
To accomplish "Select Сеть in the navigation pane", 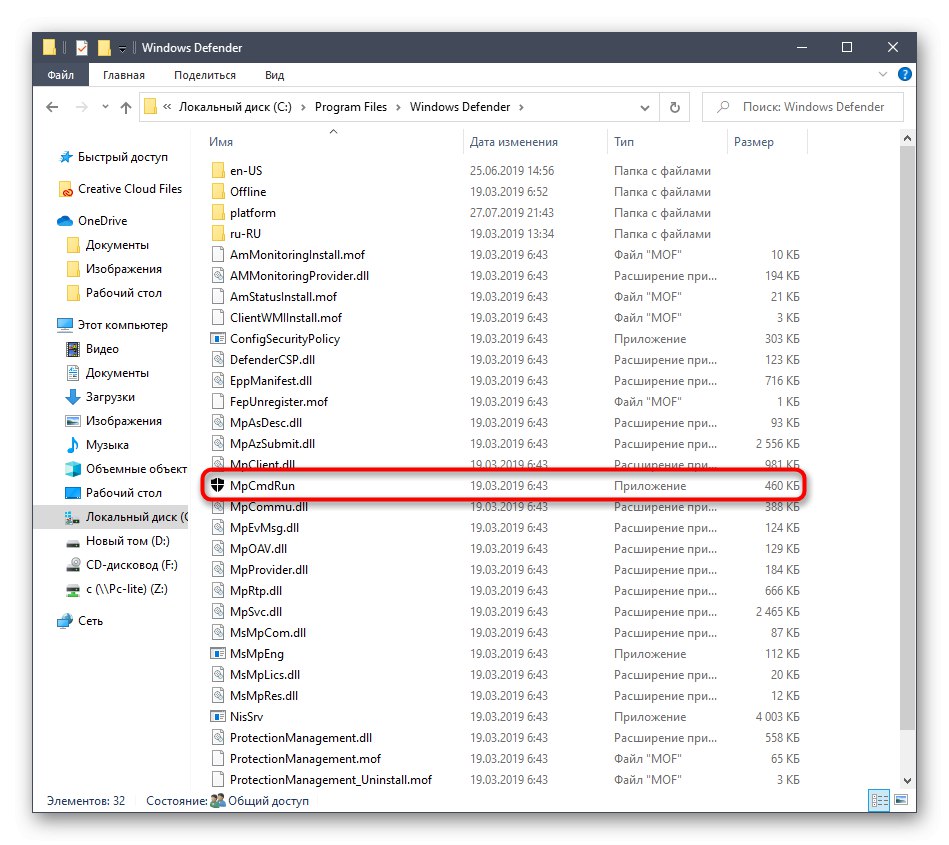I will point(80,621).
